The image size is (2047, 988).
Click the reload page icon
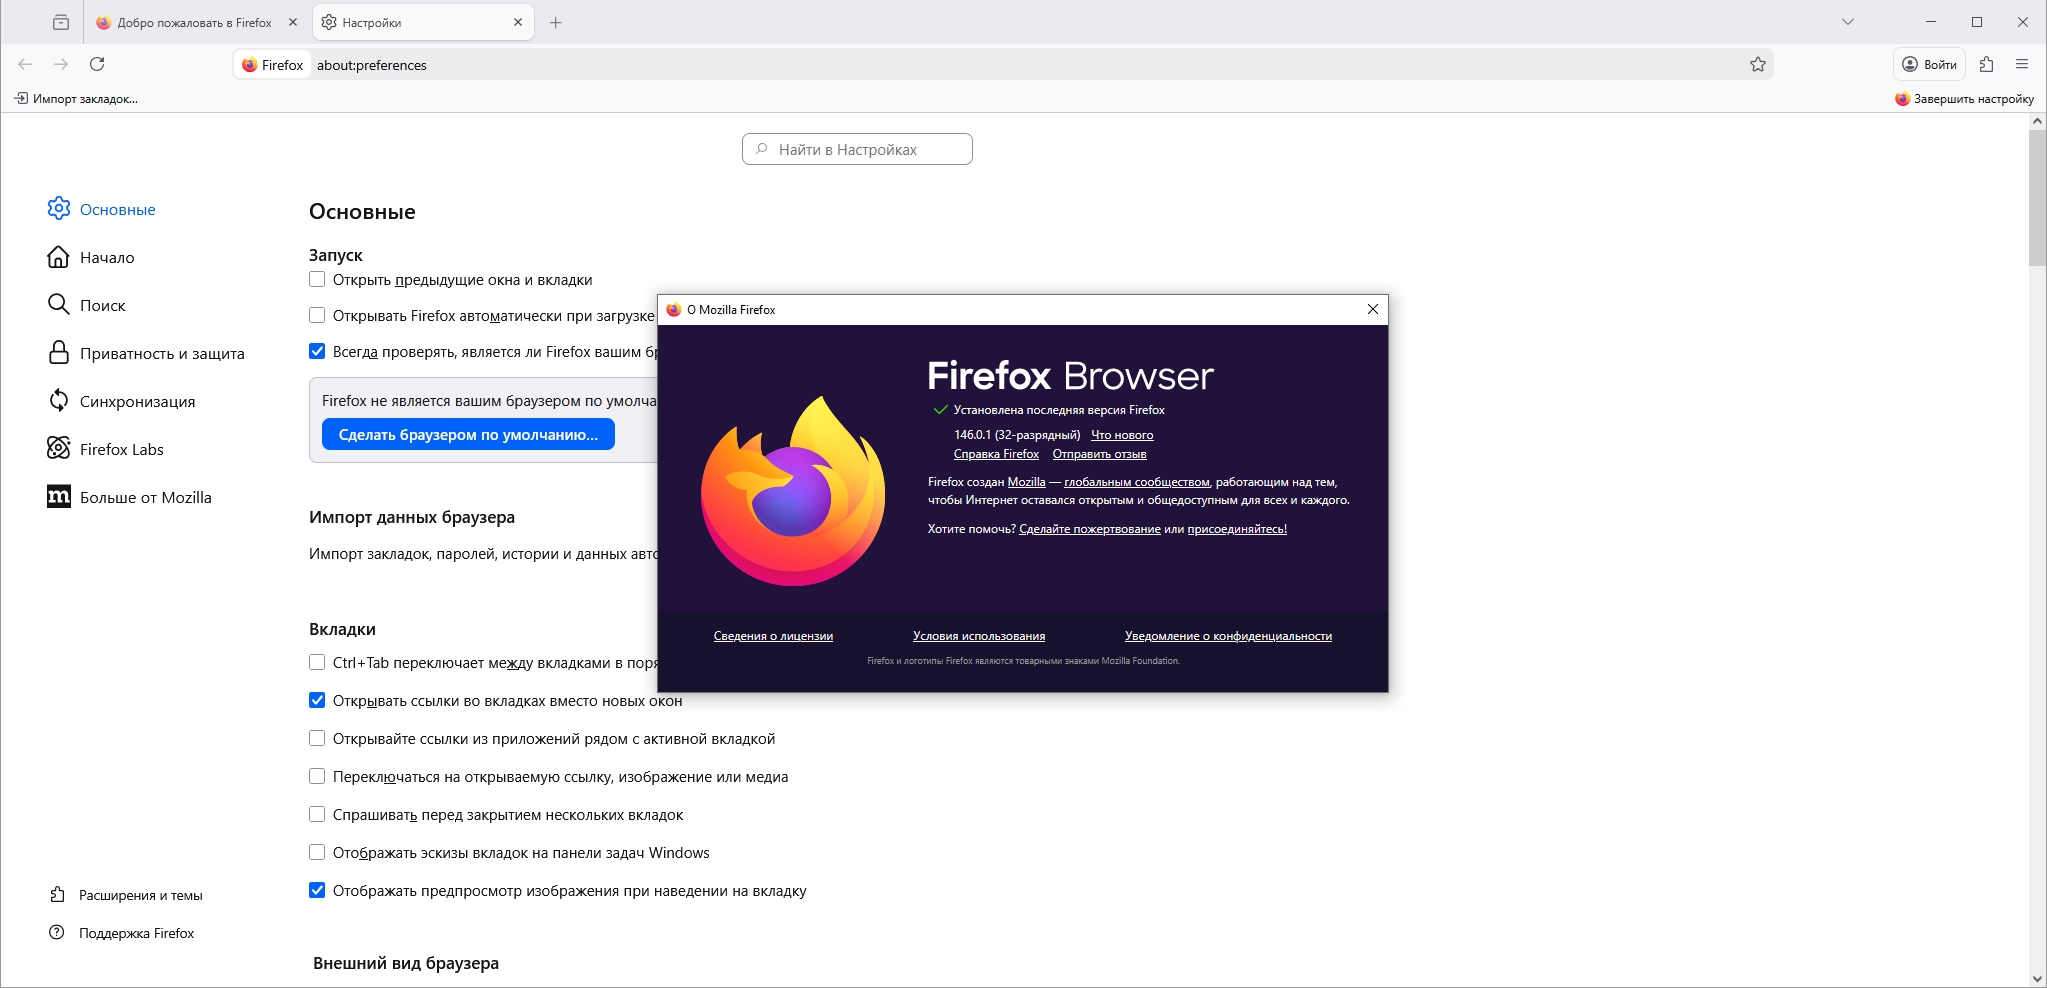[x=97, y=64]
